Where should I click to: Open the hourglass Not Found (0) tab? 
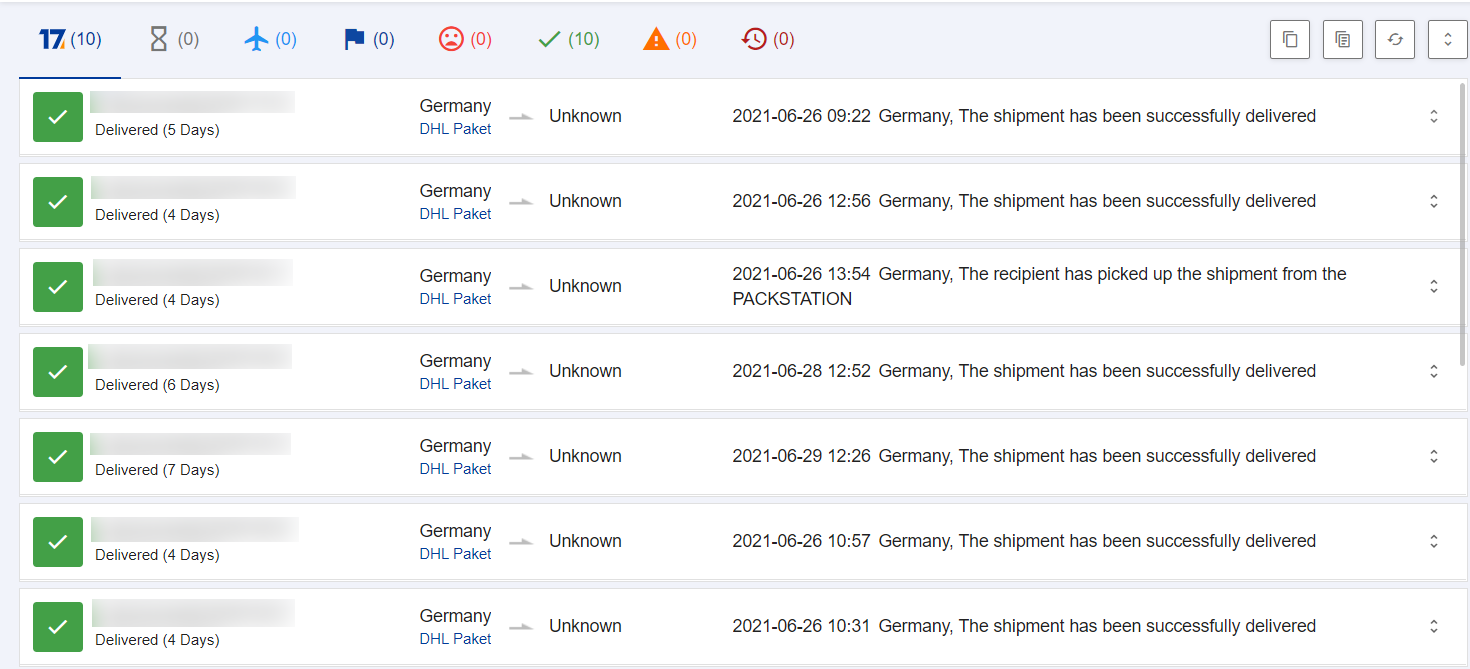point(173,40)
